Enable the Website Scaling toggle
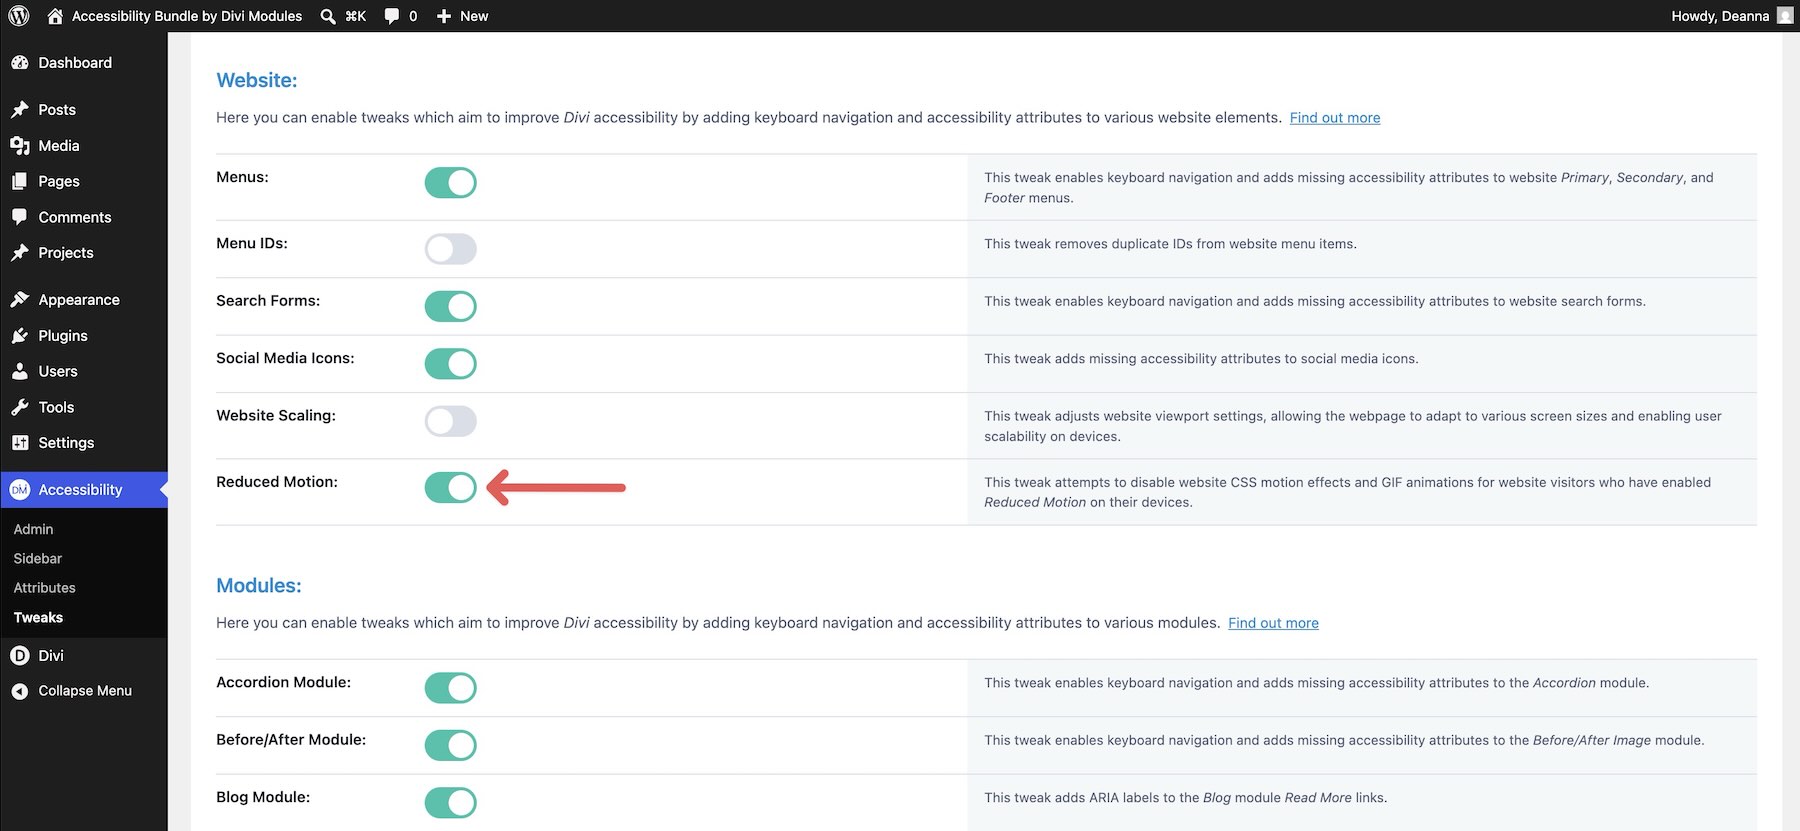Screen dimensions: 1800x831 [x=451, y=421]
